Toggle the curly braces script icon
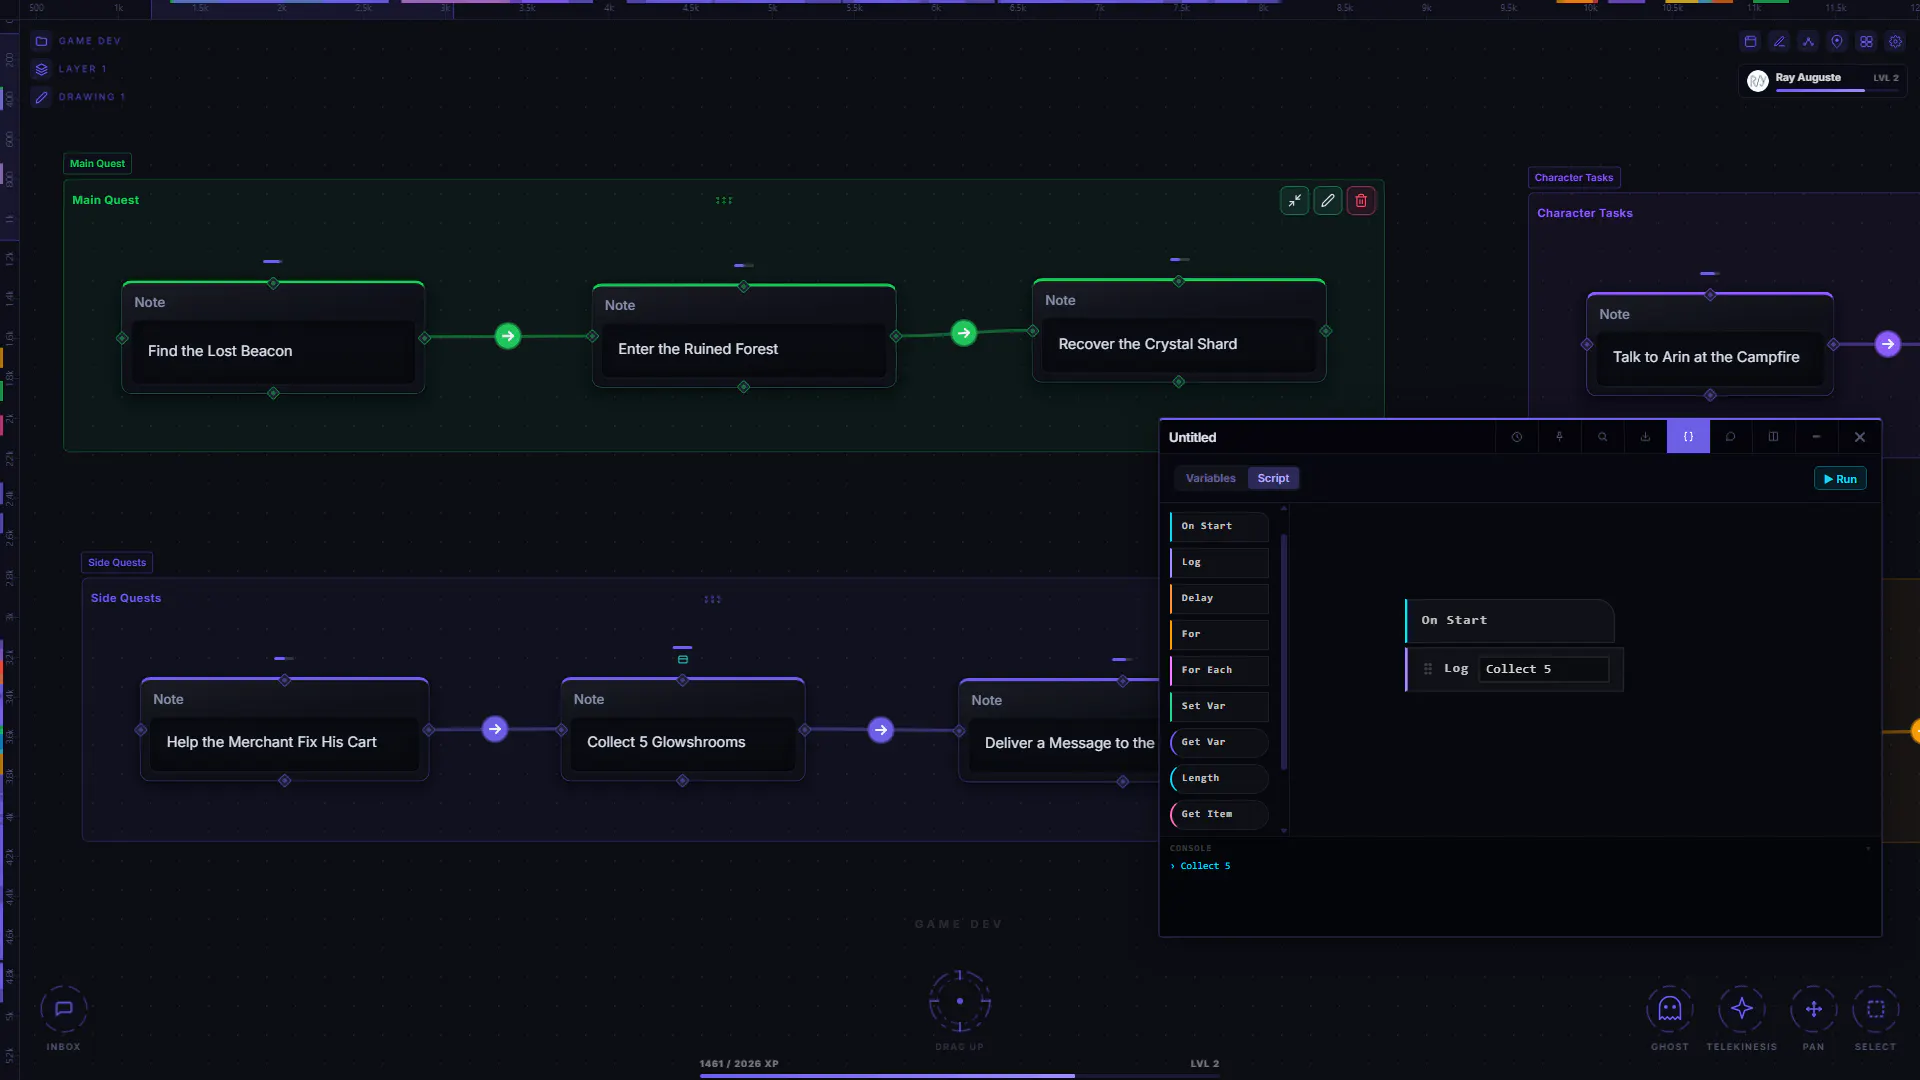Image resolution: width=1920 pixels, height=1080 pixels. tap(1689, 437)
